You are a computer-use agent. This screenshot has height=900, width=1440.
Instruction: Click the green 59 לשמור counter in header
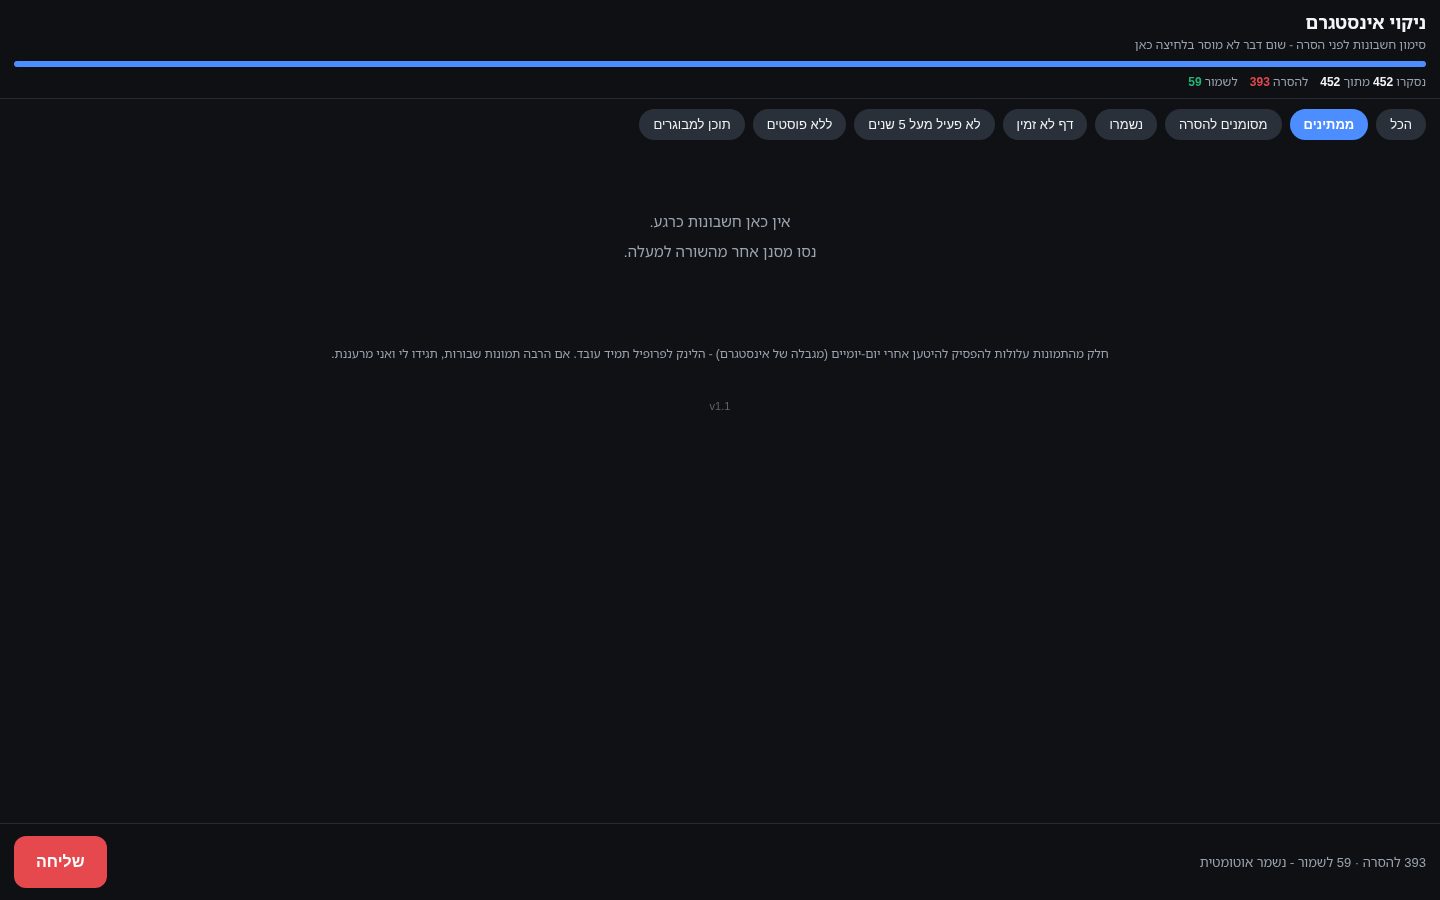1213,82
